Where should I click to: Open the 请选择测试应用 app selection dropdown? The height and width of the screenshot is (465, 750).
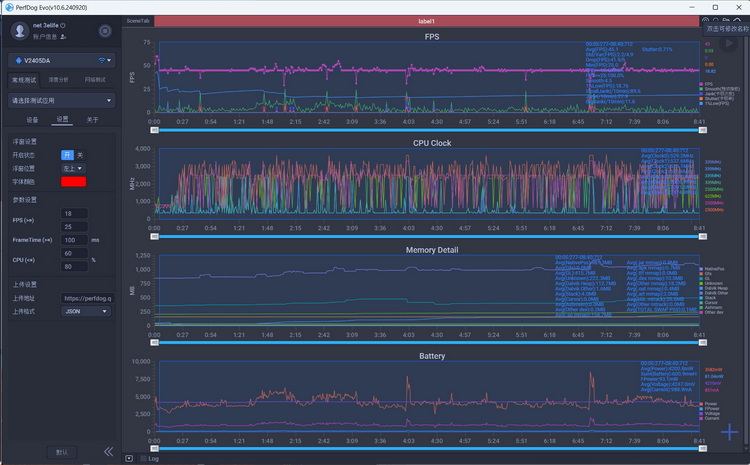click(x=62, y=100)
